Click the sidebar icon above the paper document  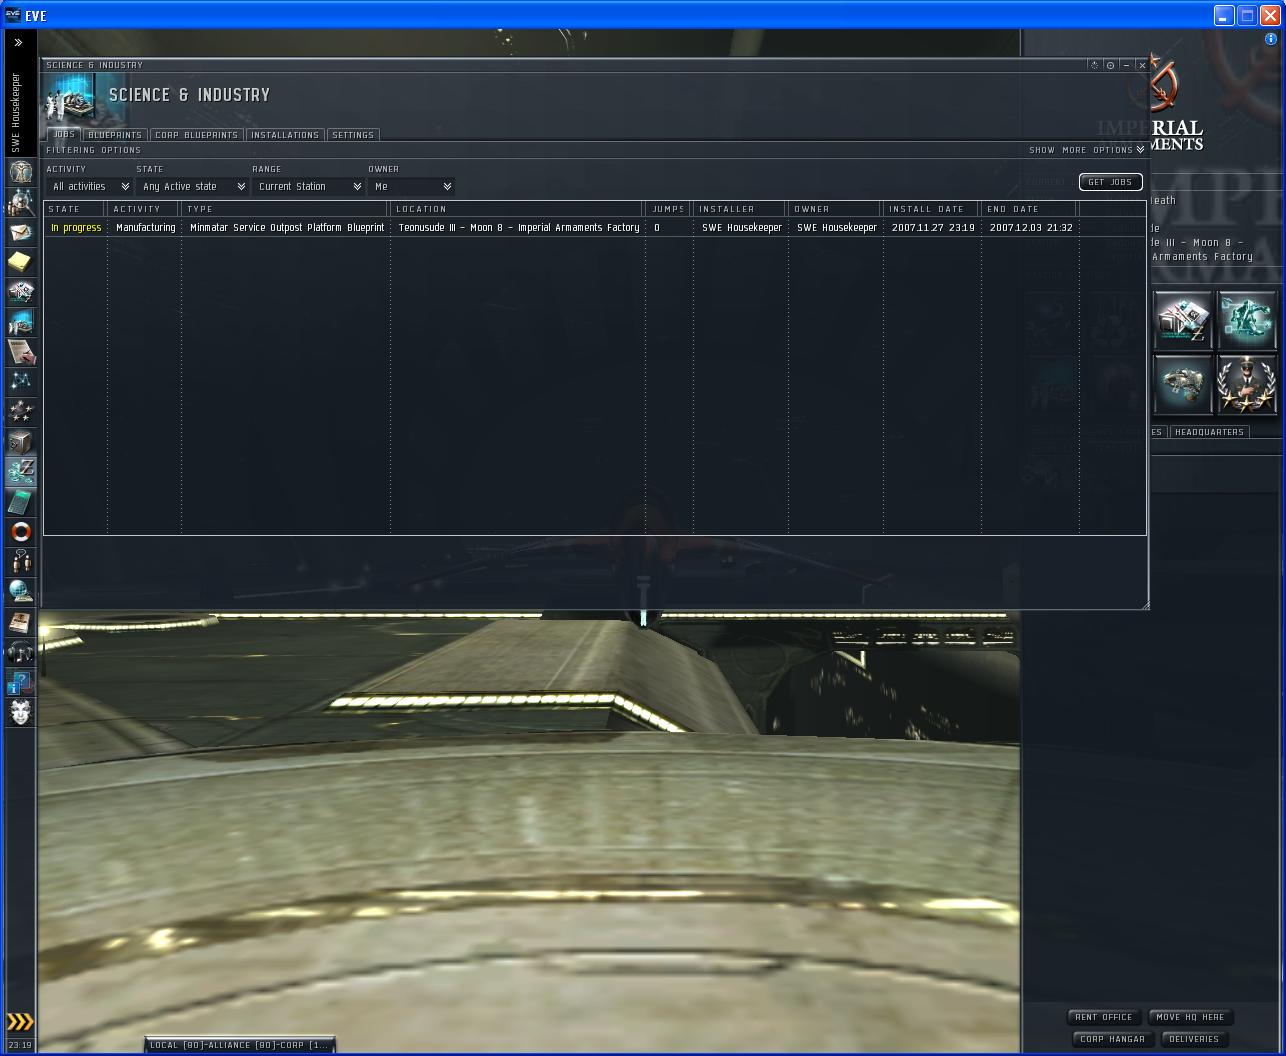21,322
